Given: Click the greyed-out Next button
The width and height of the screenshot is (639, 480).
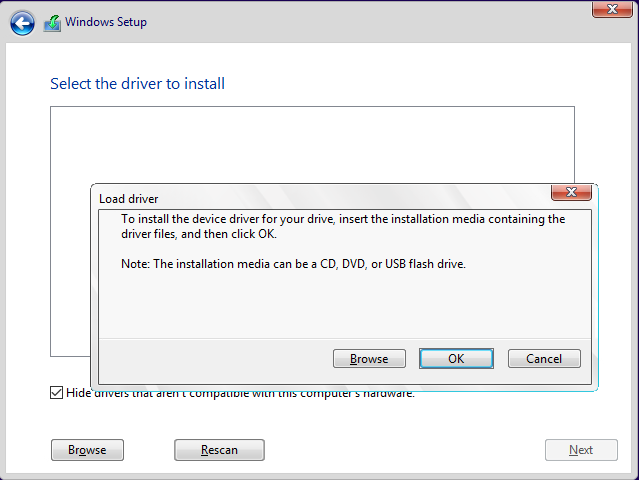Looking at the screenshot, I should 581,450.
